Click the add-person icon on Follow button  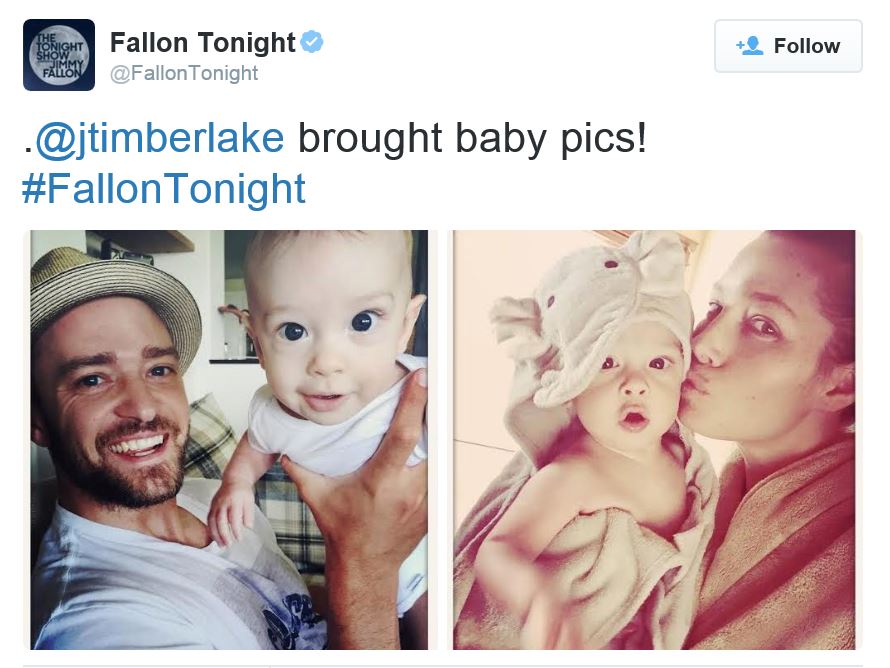tap(749, 46)
